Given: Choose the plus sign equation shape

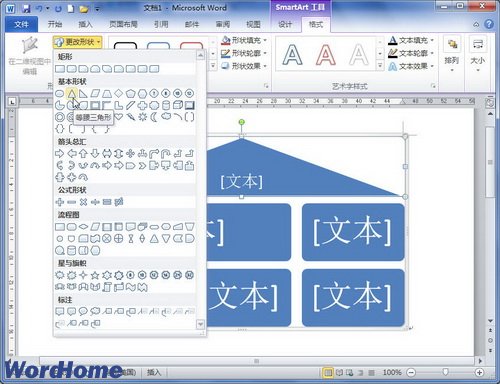Looking at the screenshot, I should point(59,202).
